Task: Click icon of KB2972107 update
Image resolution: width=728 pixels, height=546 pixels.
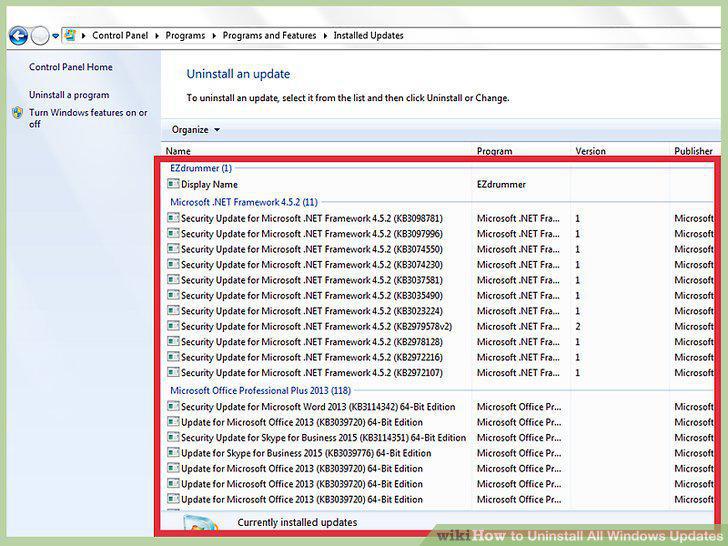Action: 173,372
